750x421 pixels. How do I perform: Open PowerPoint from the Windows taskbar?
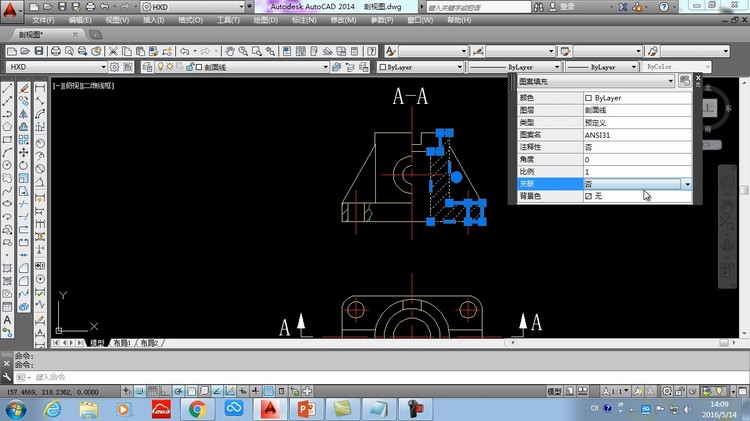point(307,409)
